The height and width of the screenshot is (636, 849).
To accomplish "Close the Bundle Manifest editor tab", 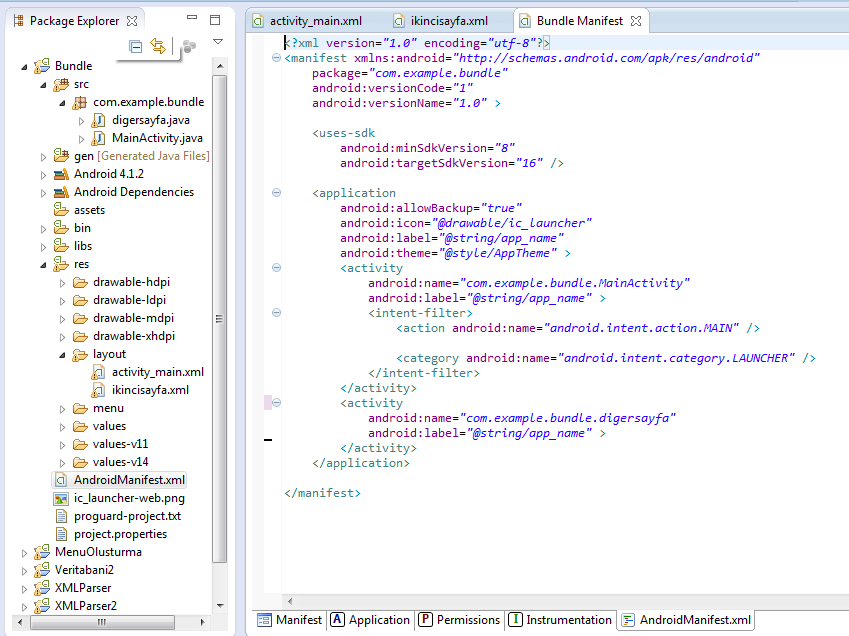I will 635,21.
